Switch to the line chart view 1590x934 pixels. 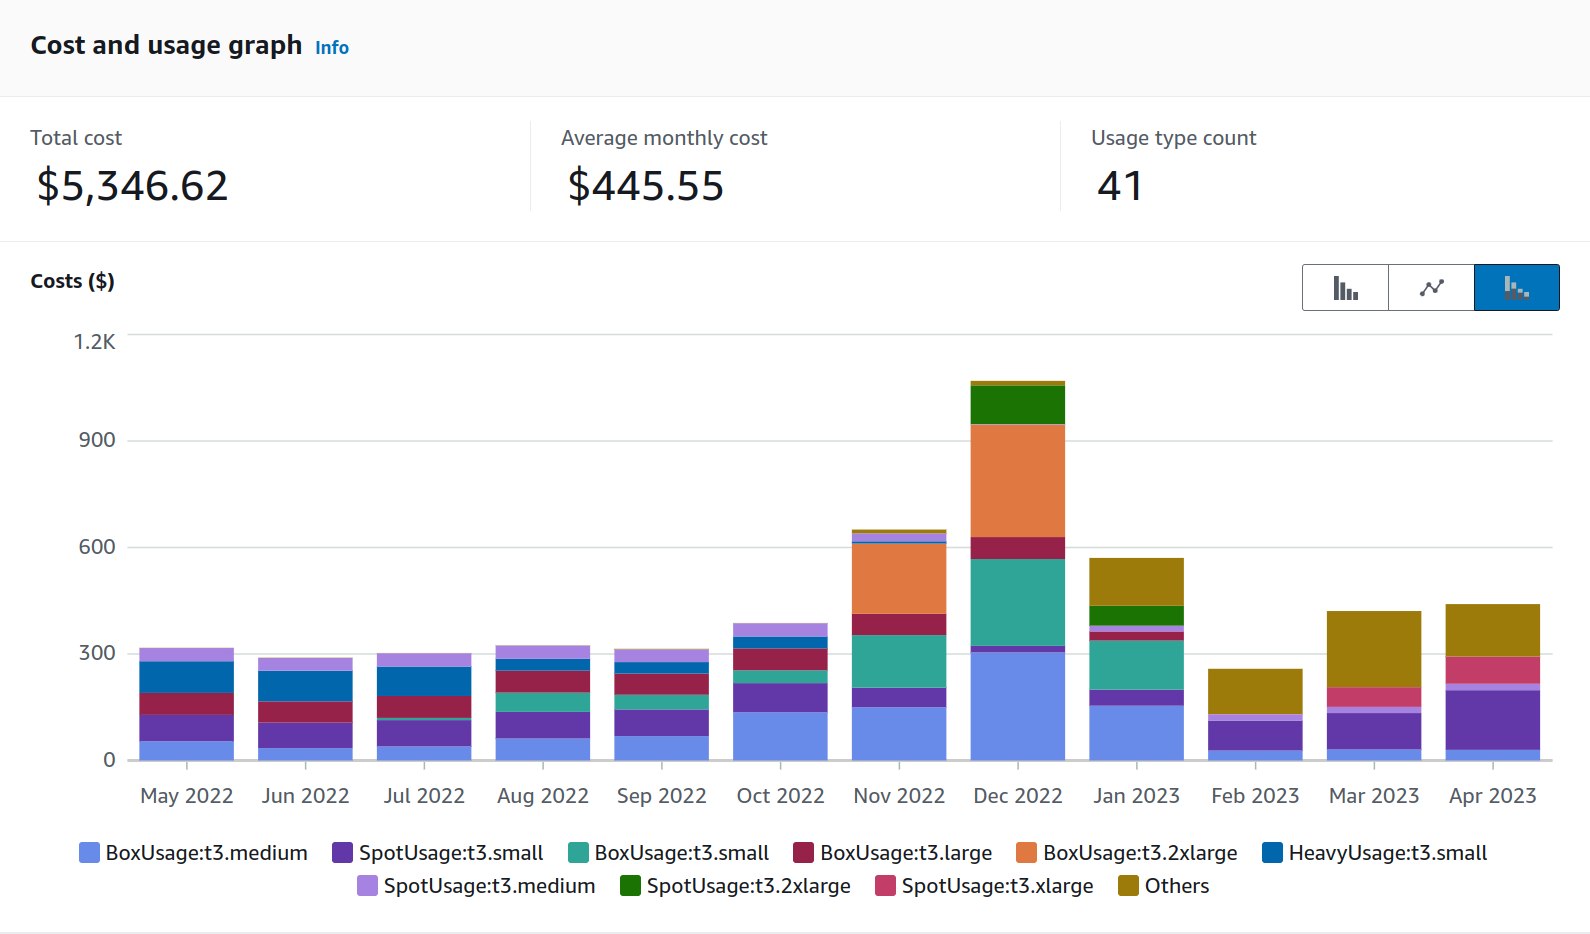coord(1431,288)
